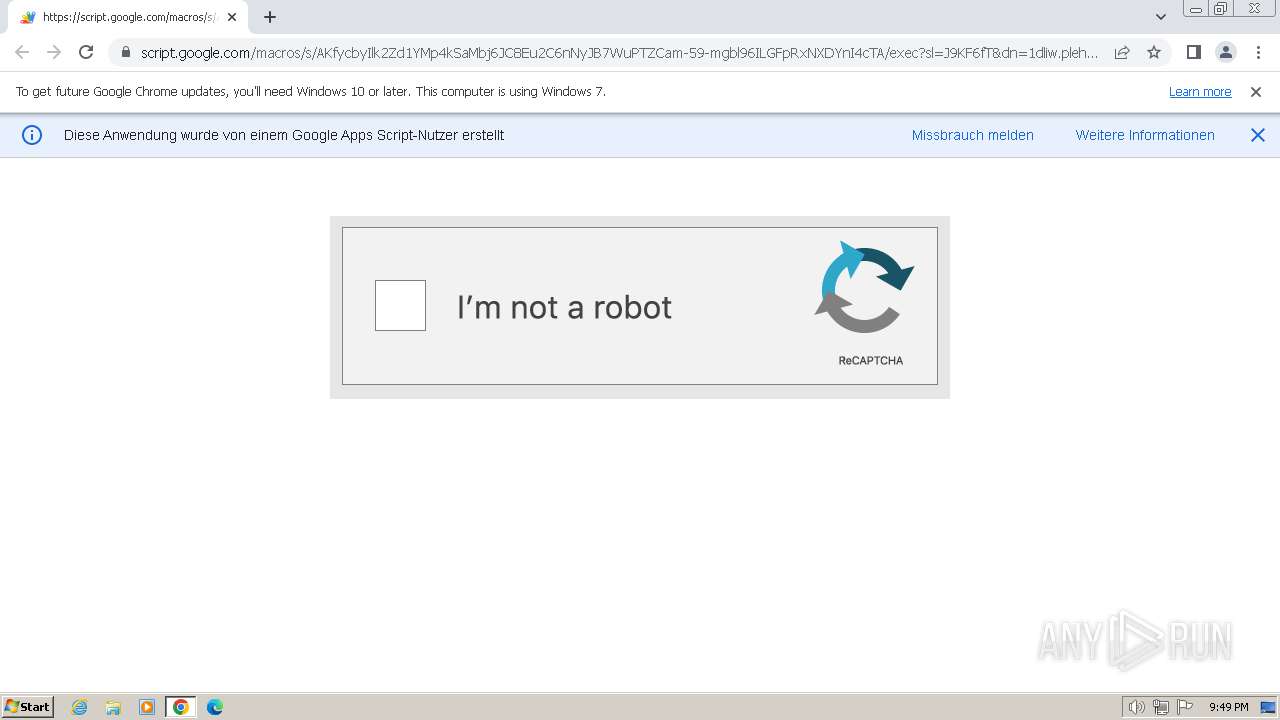Dismiss the Chrome update notification bar

click(1256, 92)
